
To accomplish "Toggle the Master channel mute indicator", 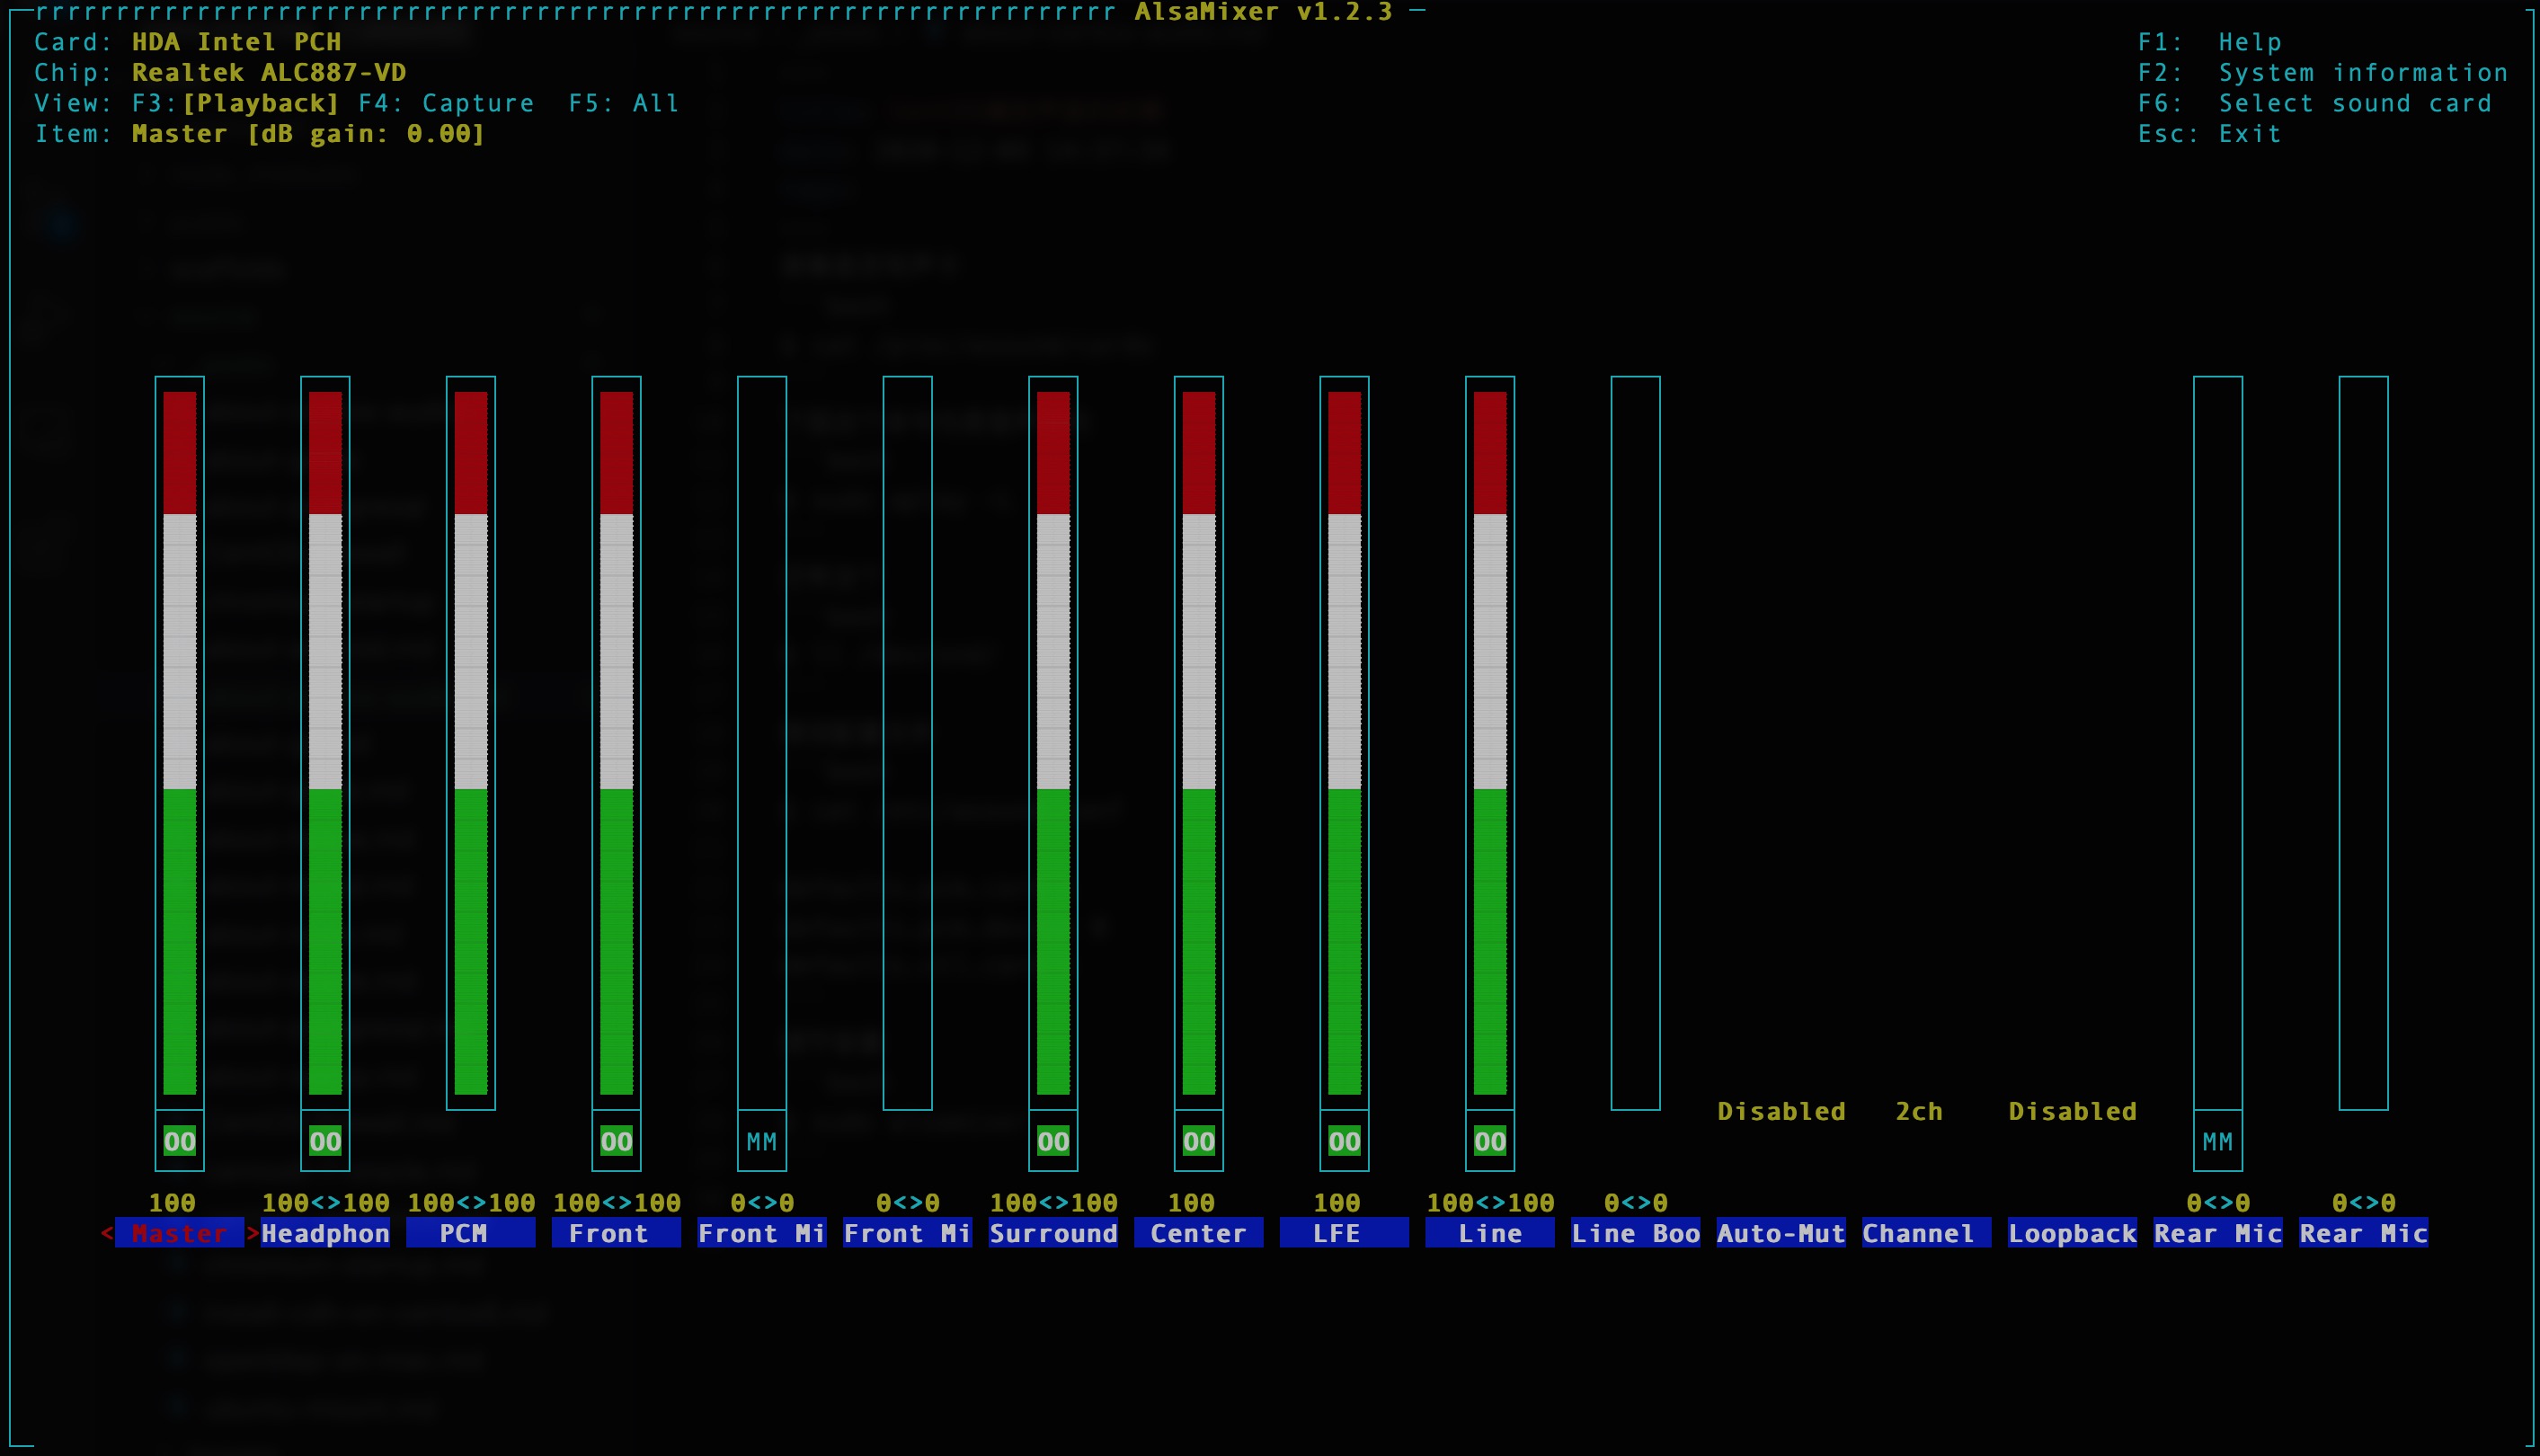I will pos(179,1141).
